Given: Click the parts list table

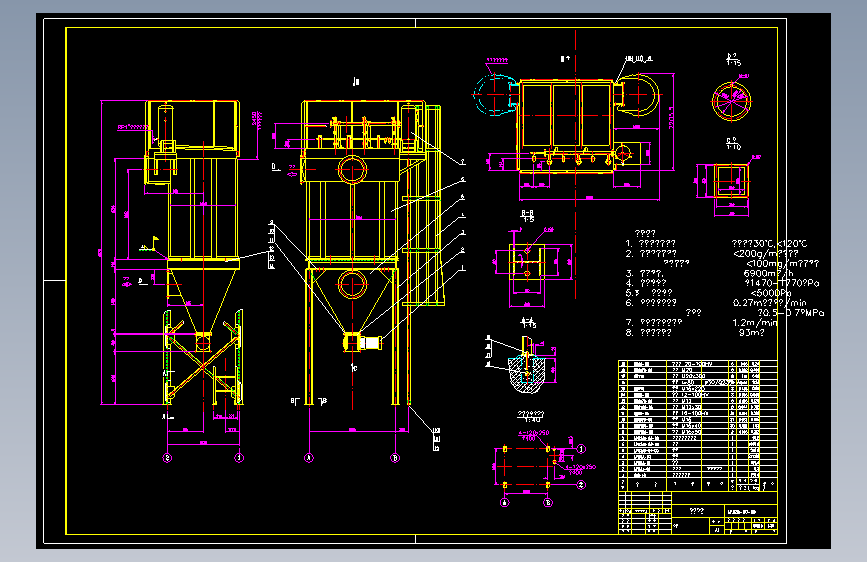Looking at the screenshot, I should pos(698,425).
